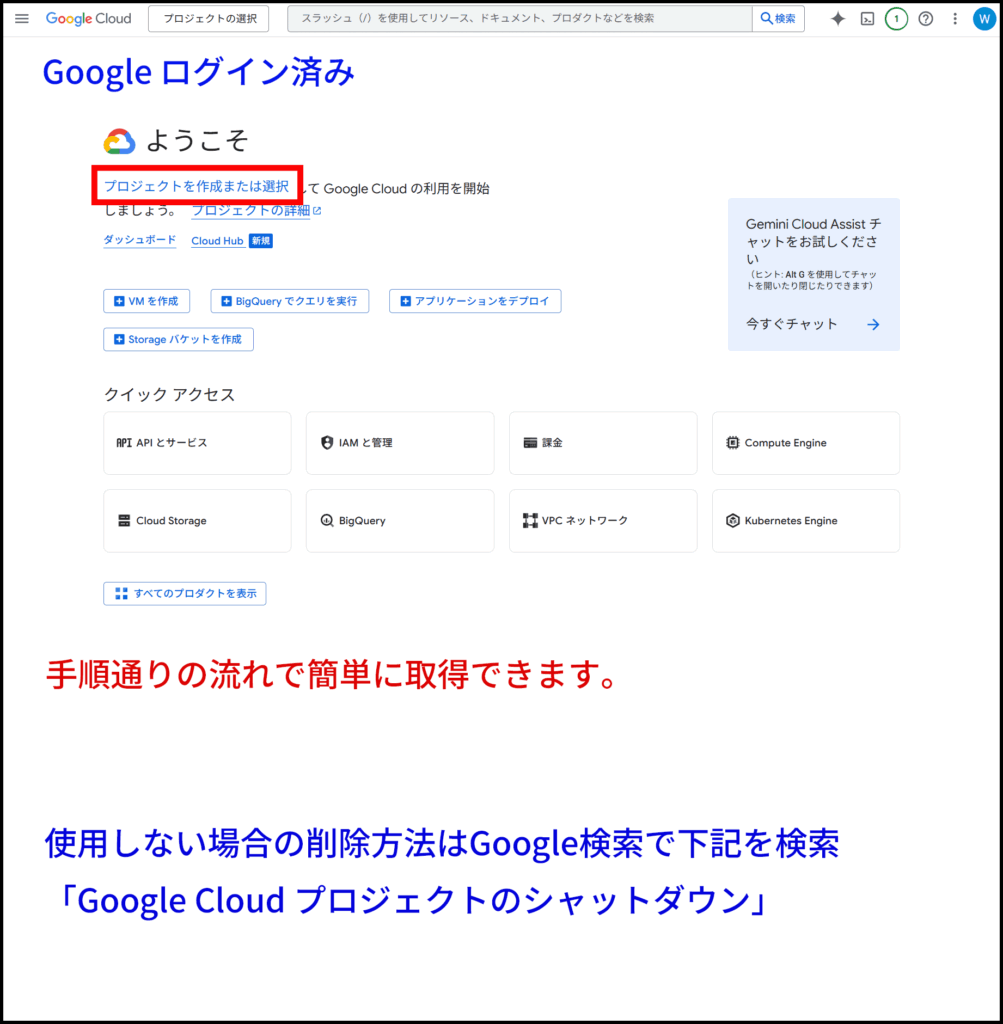Open プロジェクトの詳細 external link
This screenshot has height=1024, width=1003.
point(257,210)
